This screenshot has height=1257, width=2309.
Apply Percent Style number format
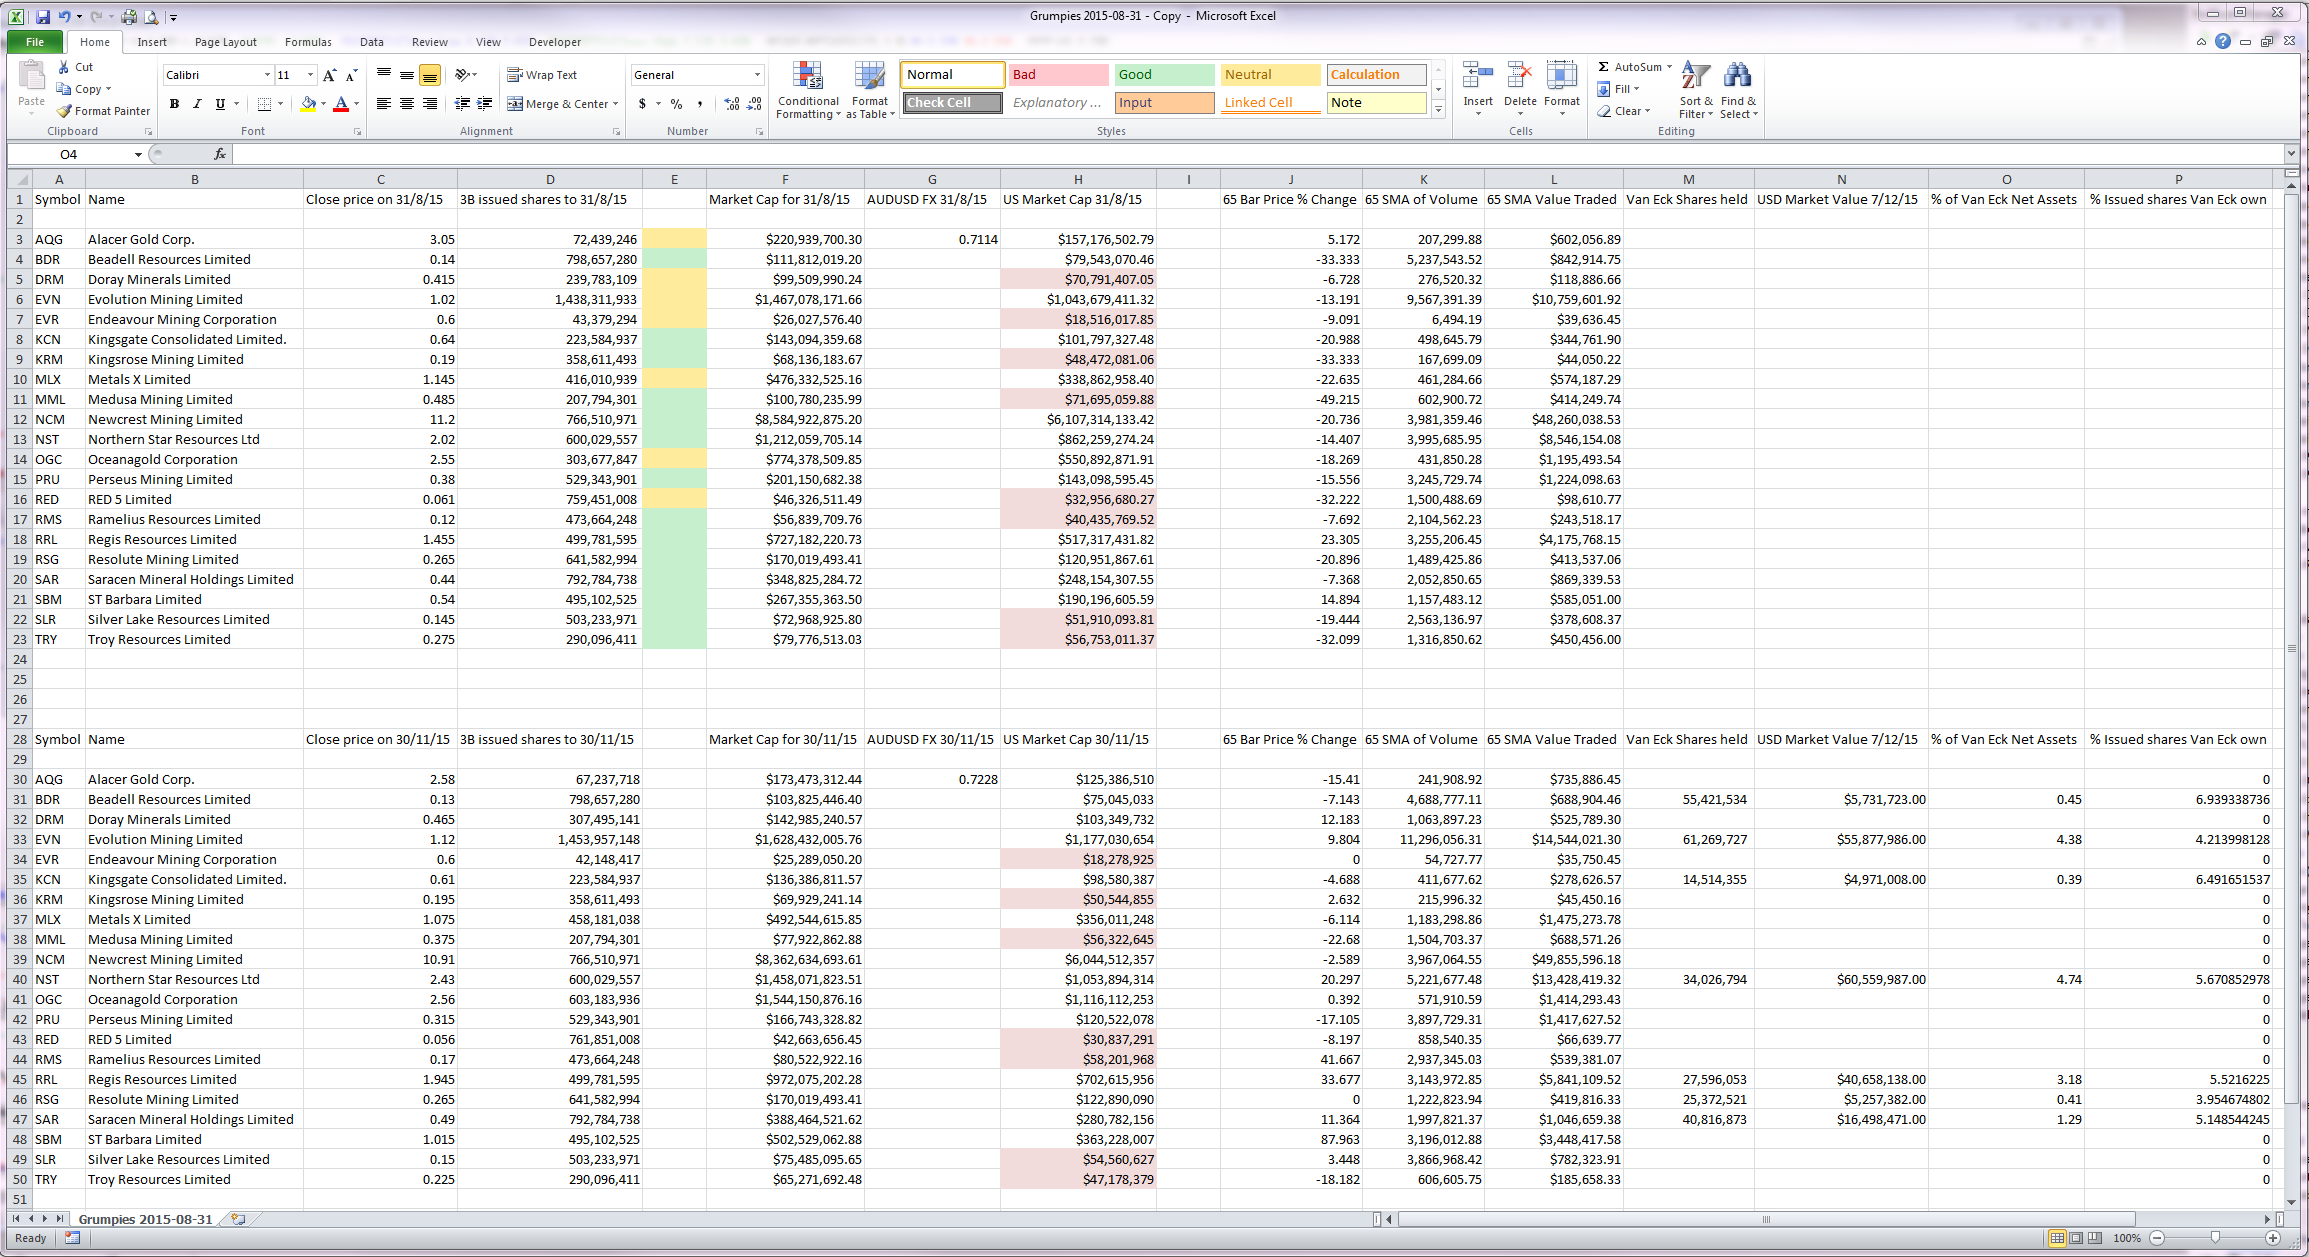coord(677,104)
